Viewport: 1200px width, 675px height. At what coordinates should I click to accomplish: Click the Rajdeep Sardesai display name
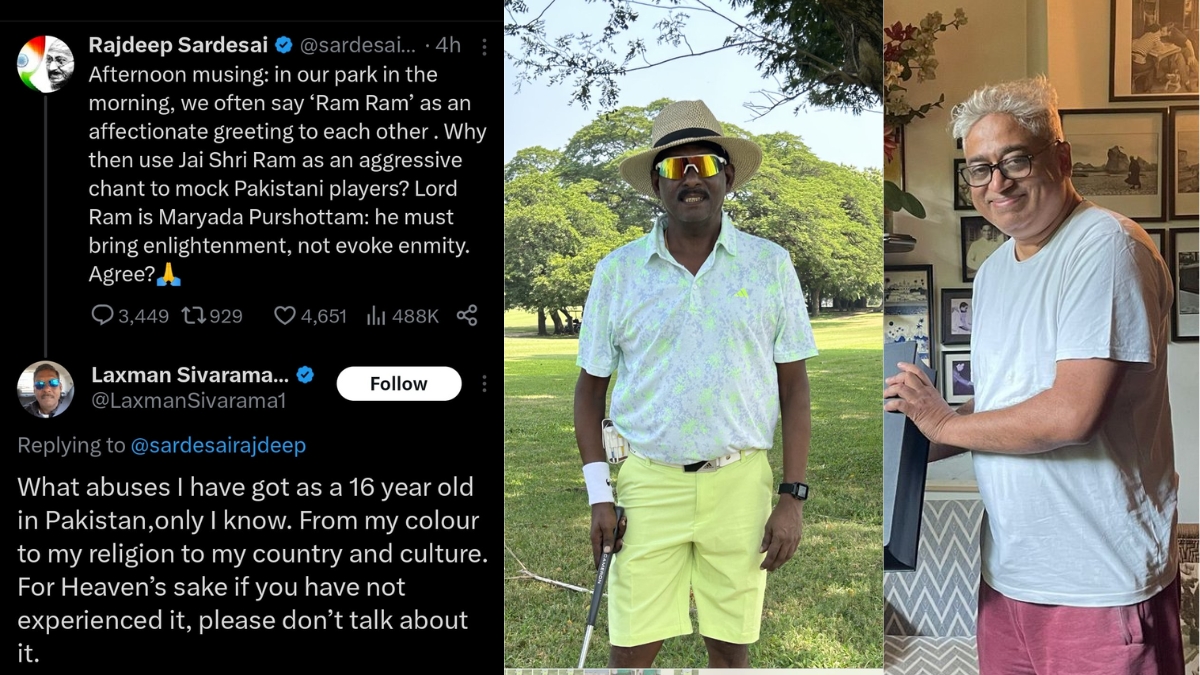pos(180,45)
